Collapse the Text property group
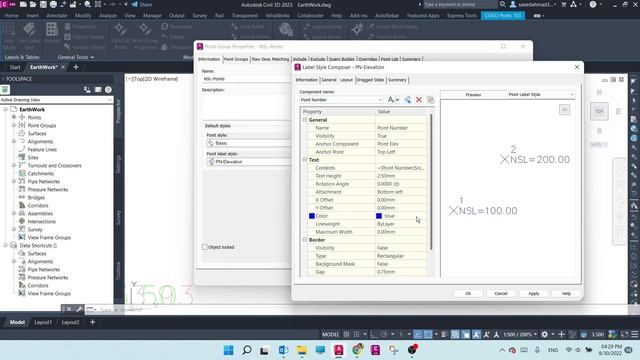 tap(305, 160)
